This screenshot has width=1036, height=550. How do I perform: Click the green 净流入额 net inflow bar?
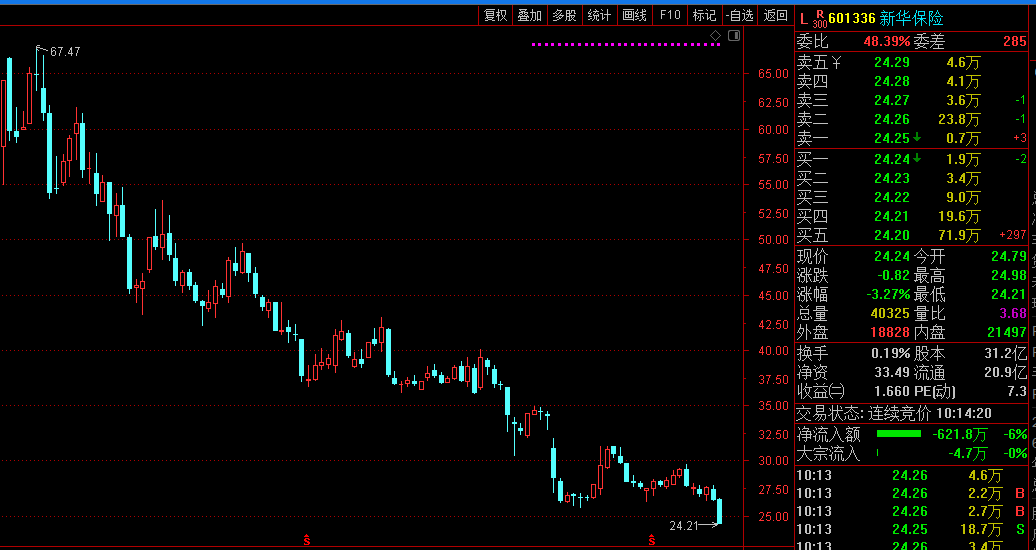(898, 434)
